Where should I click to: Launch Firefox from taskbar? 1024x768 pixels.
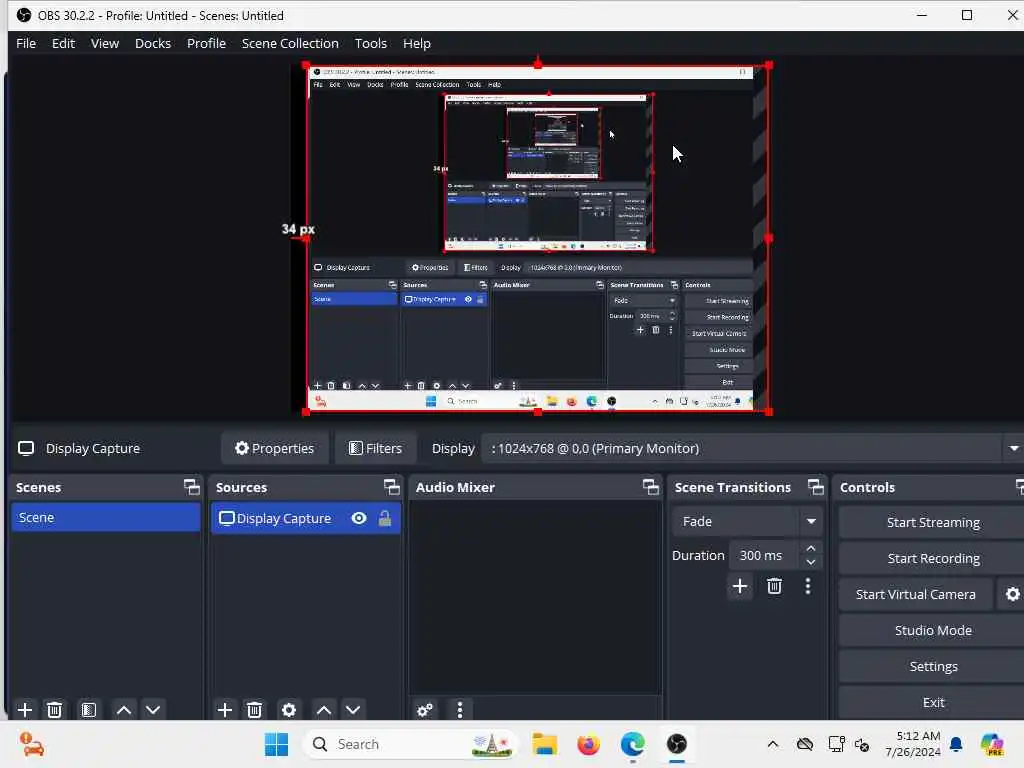click(x=588, y=744)
